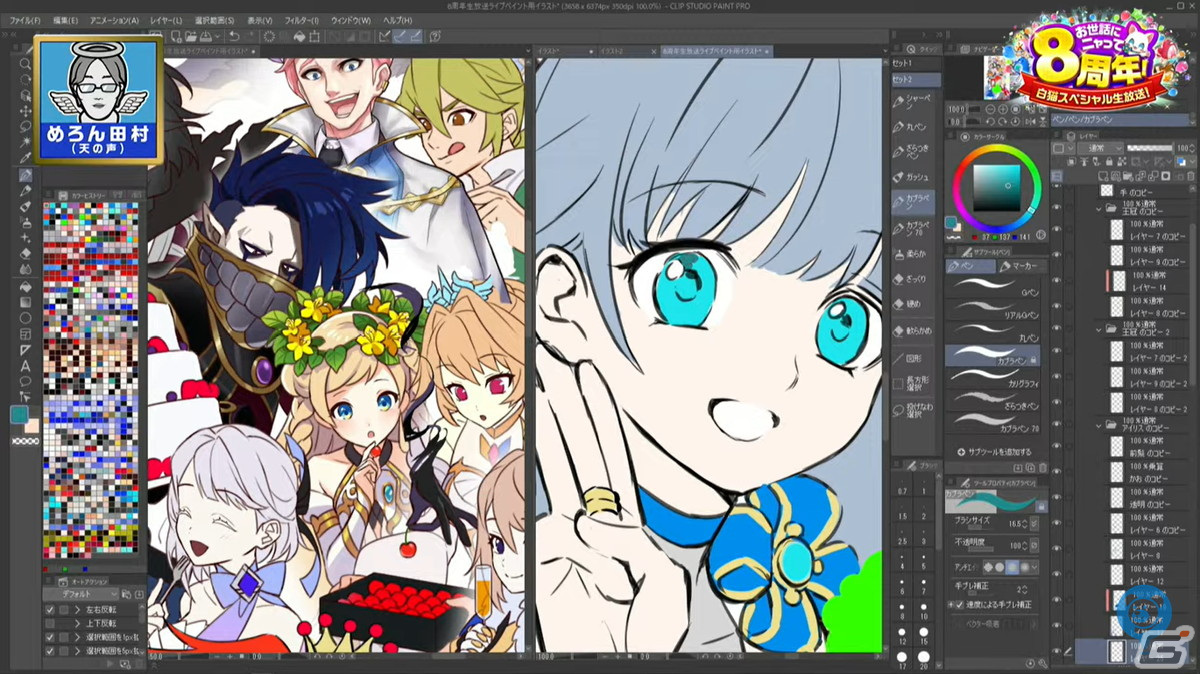Select the Text tool marked with A
The width and height of the screenshot is (1200, 674).
[x=26, y=365]
